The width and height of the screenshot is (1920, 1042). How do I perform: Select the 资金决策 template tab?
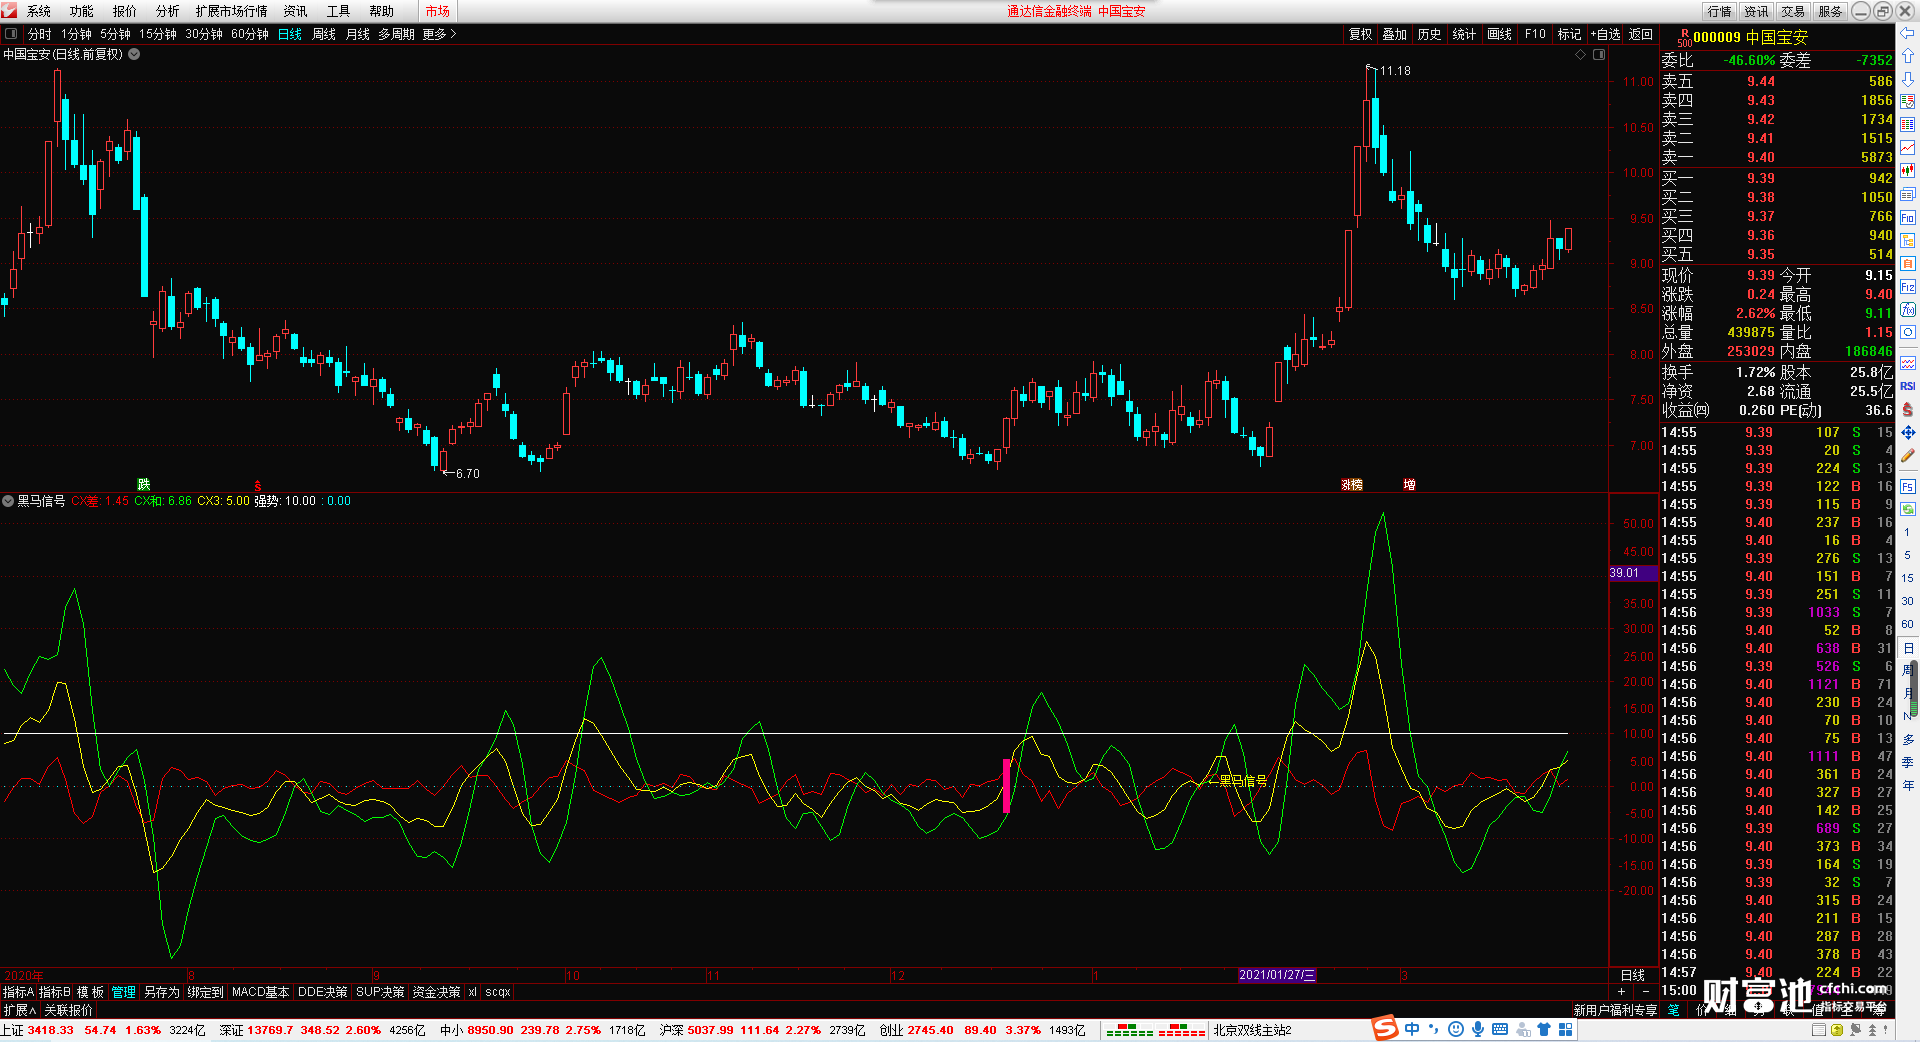436,992
